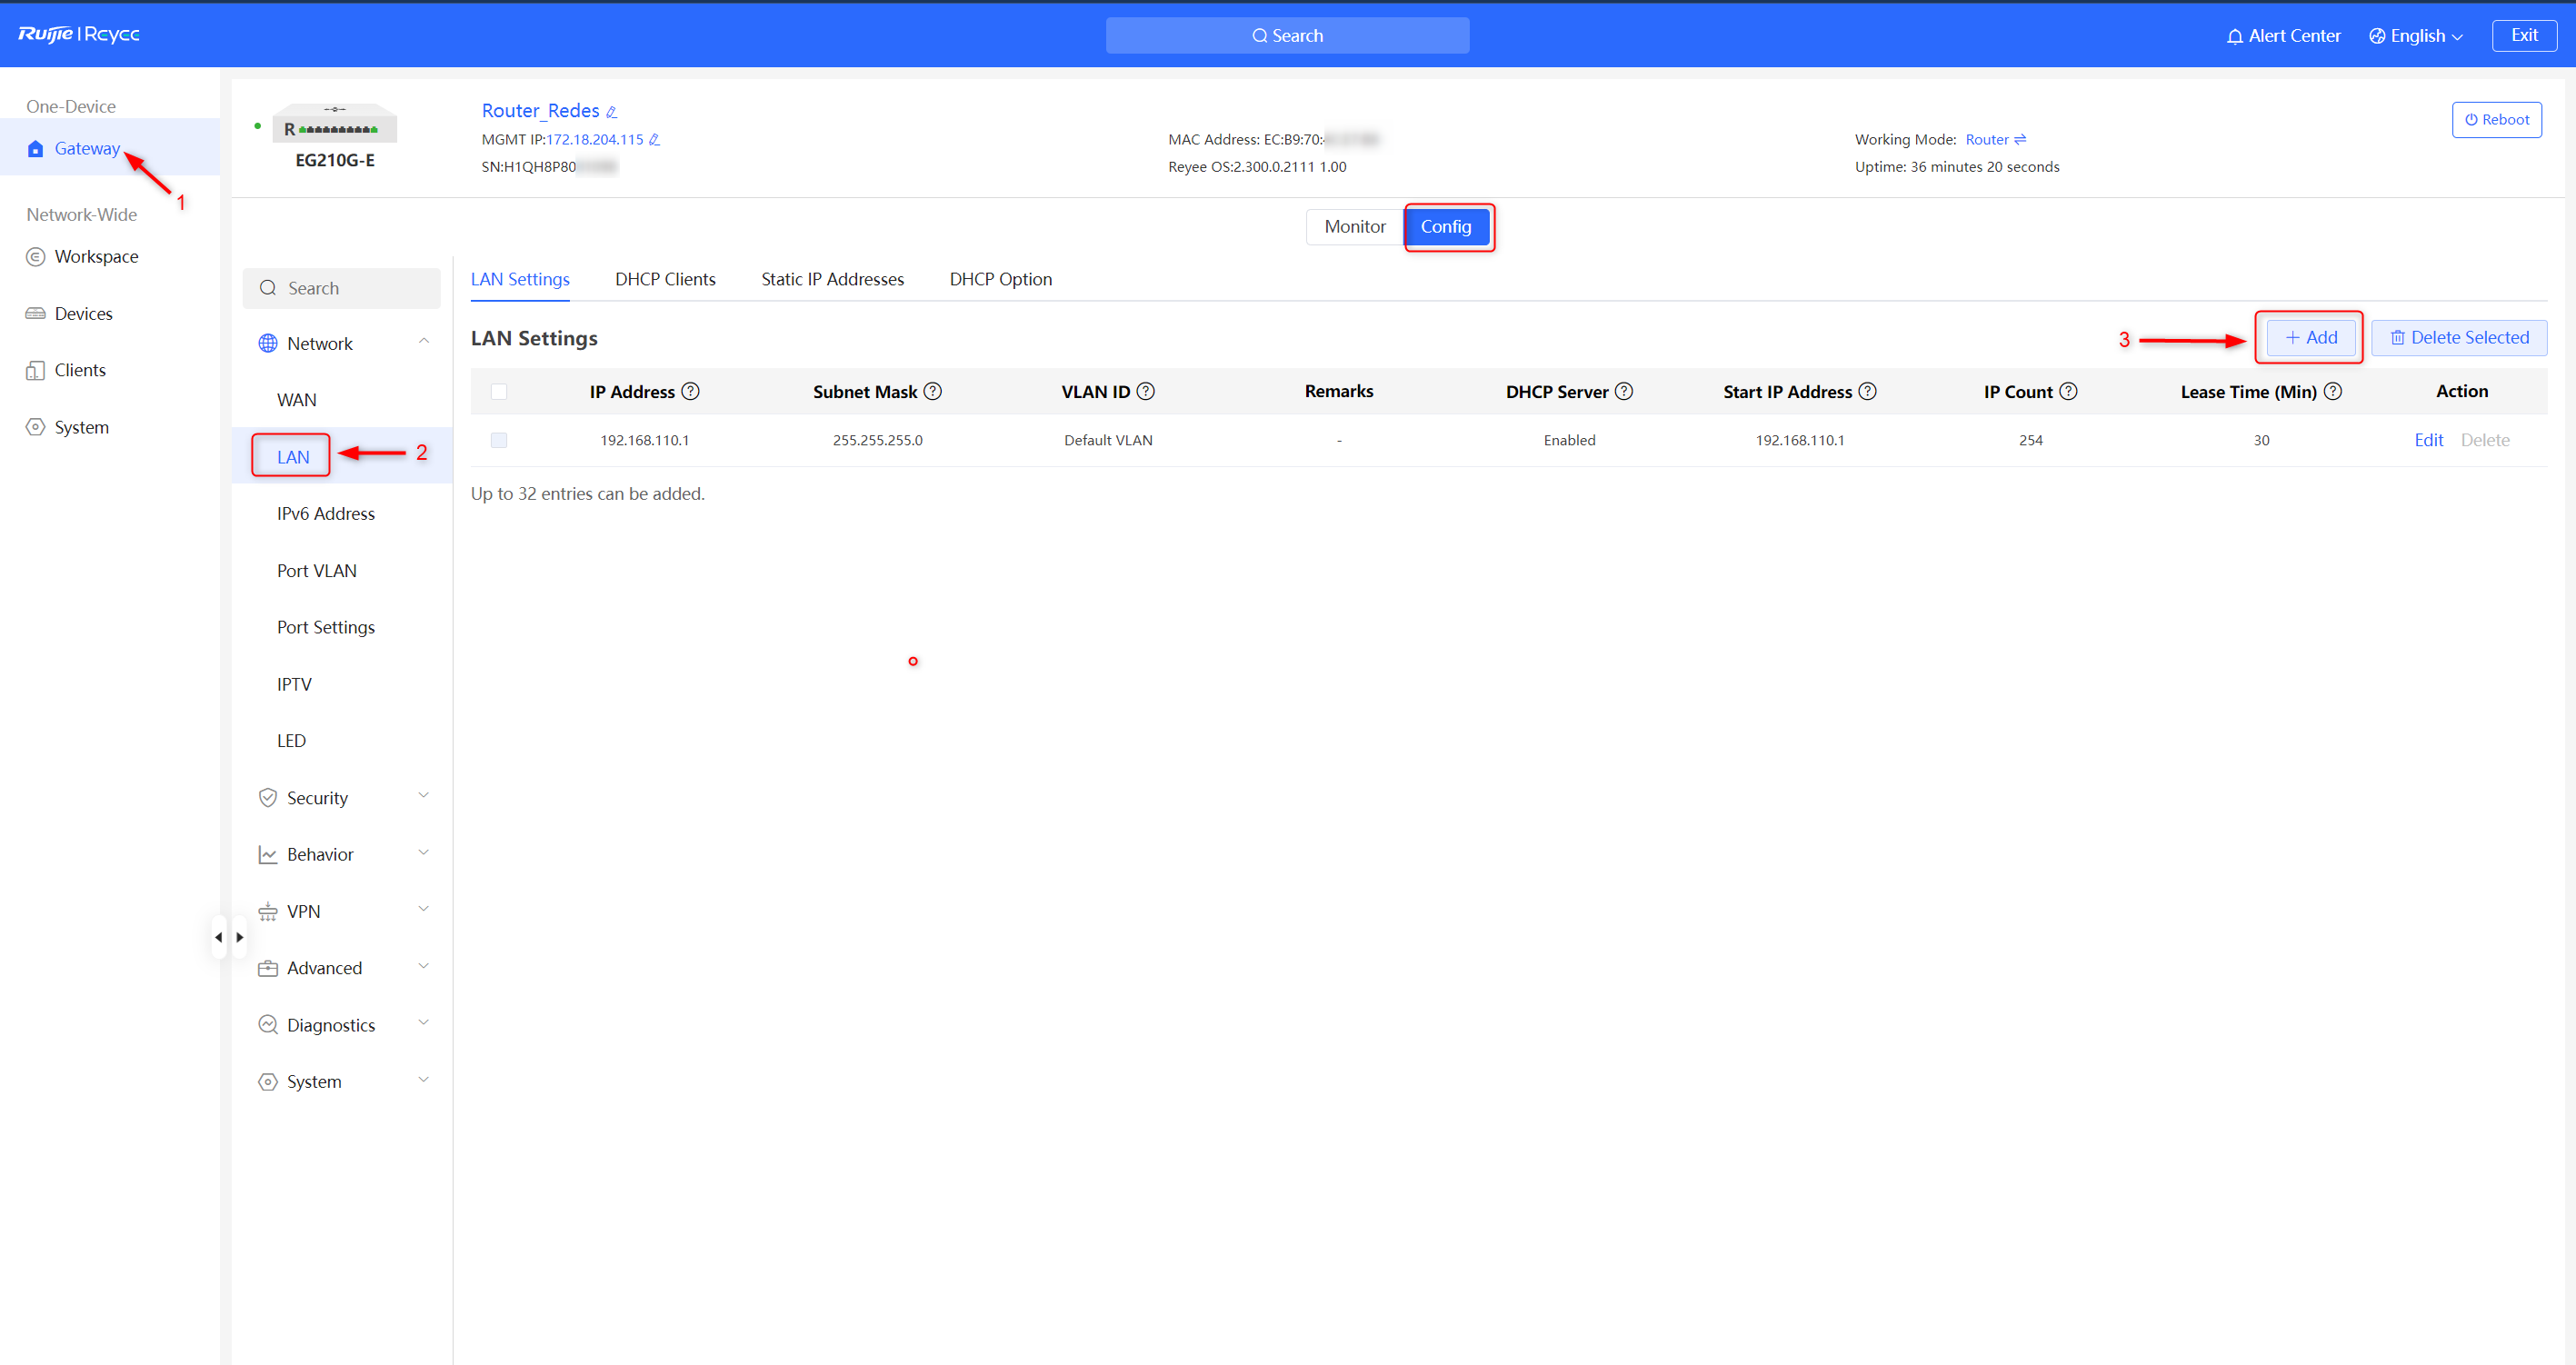
Task: Toggle the Router working mode switch
Action: point(2021,139)
